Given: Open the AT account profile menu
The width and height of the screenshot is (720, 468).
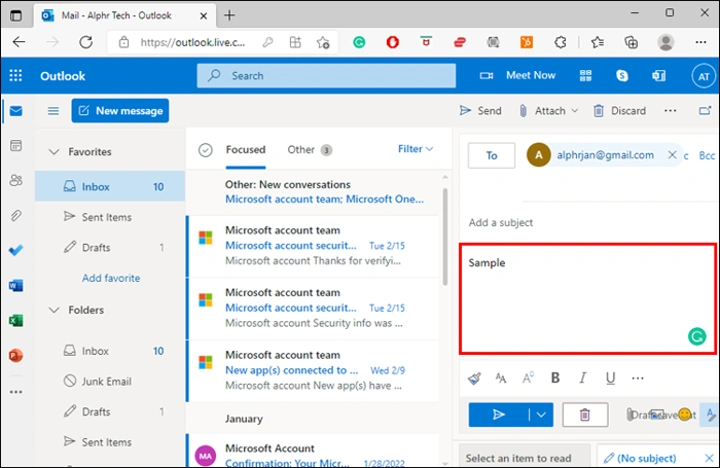Looking at the screenshot, I should click(x=703, y=76).
